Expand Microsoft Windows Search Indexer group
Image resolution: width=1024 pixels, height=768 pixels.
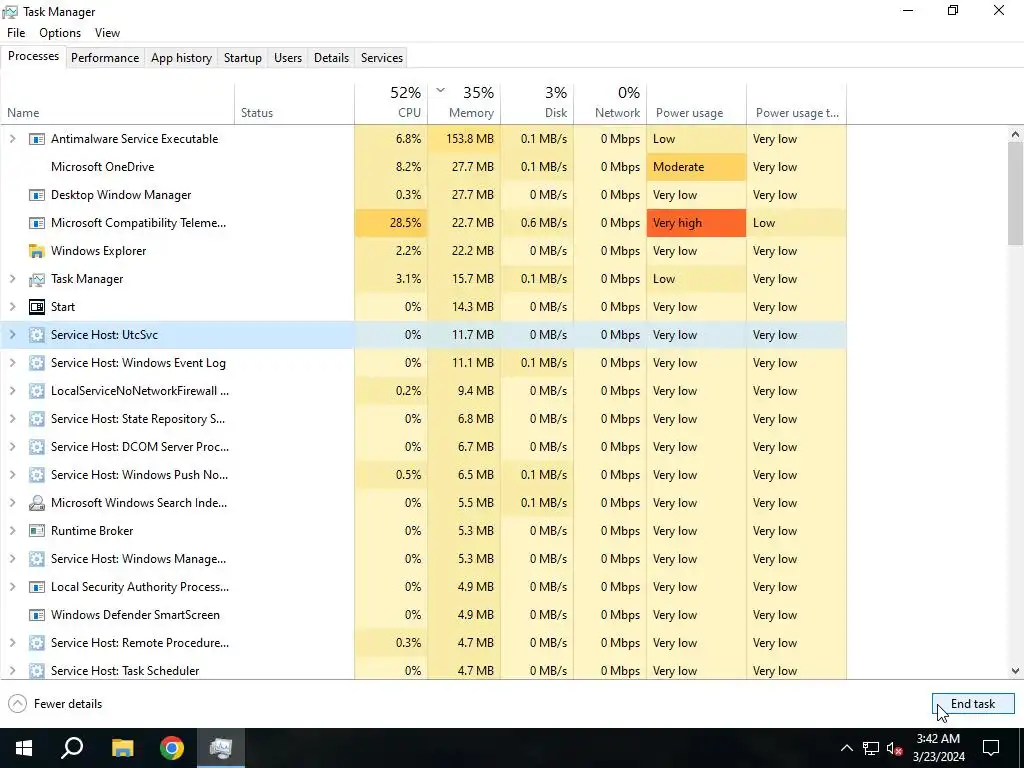[12, 503]
